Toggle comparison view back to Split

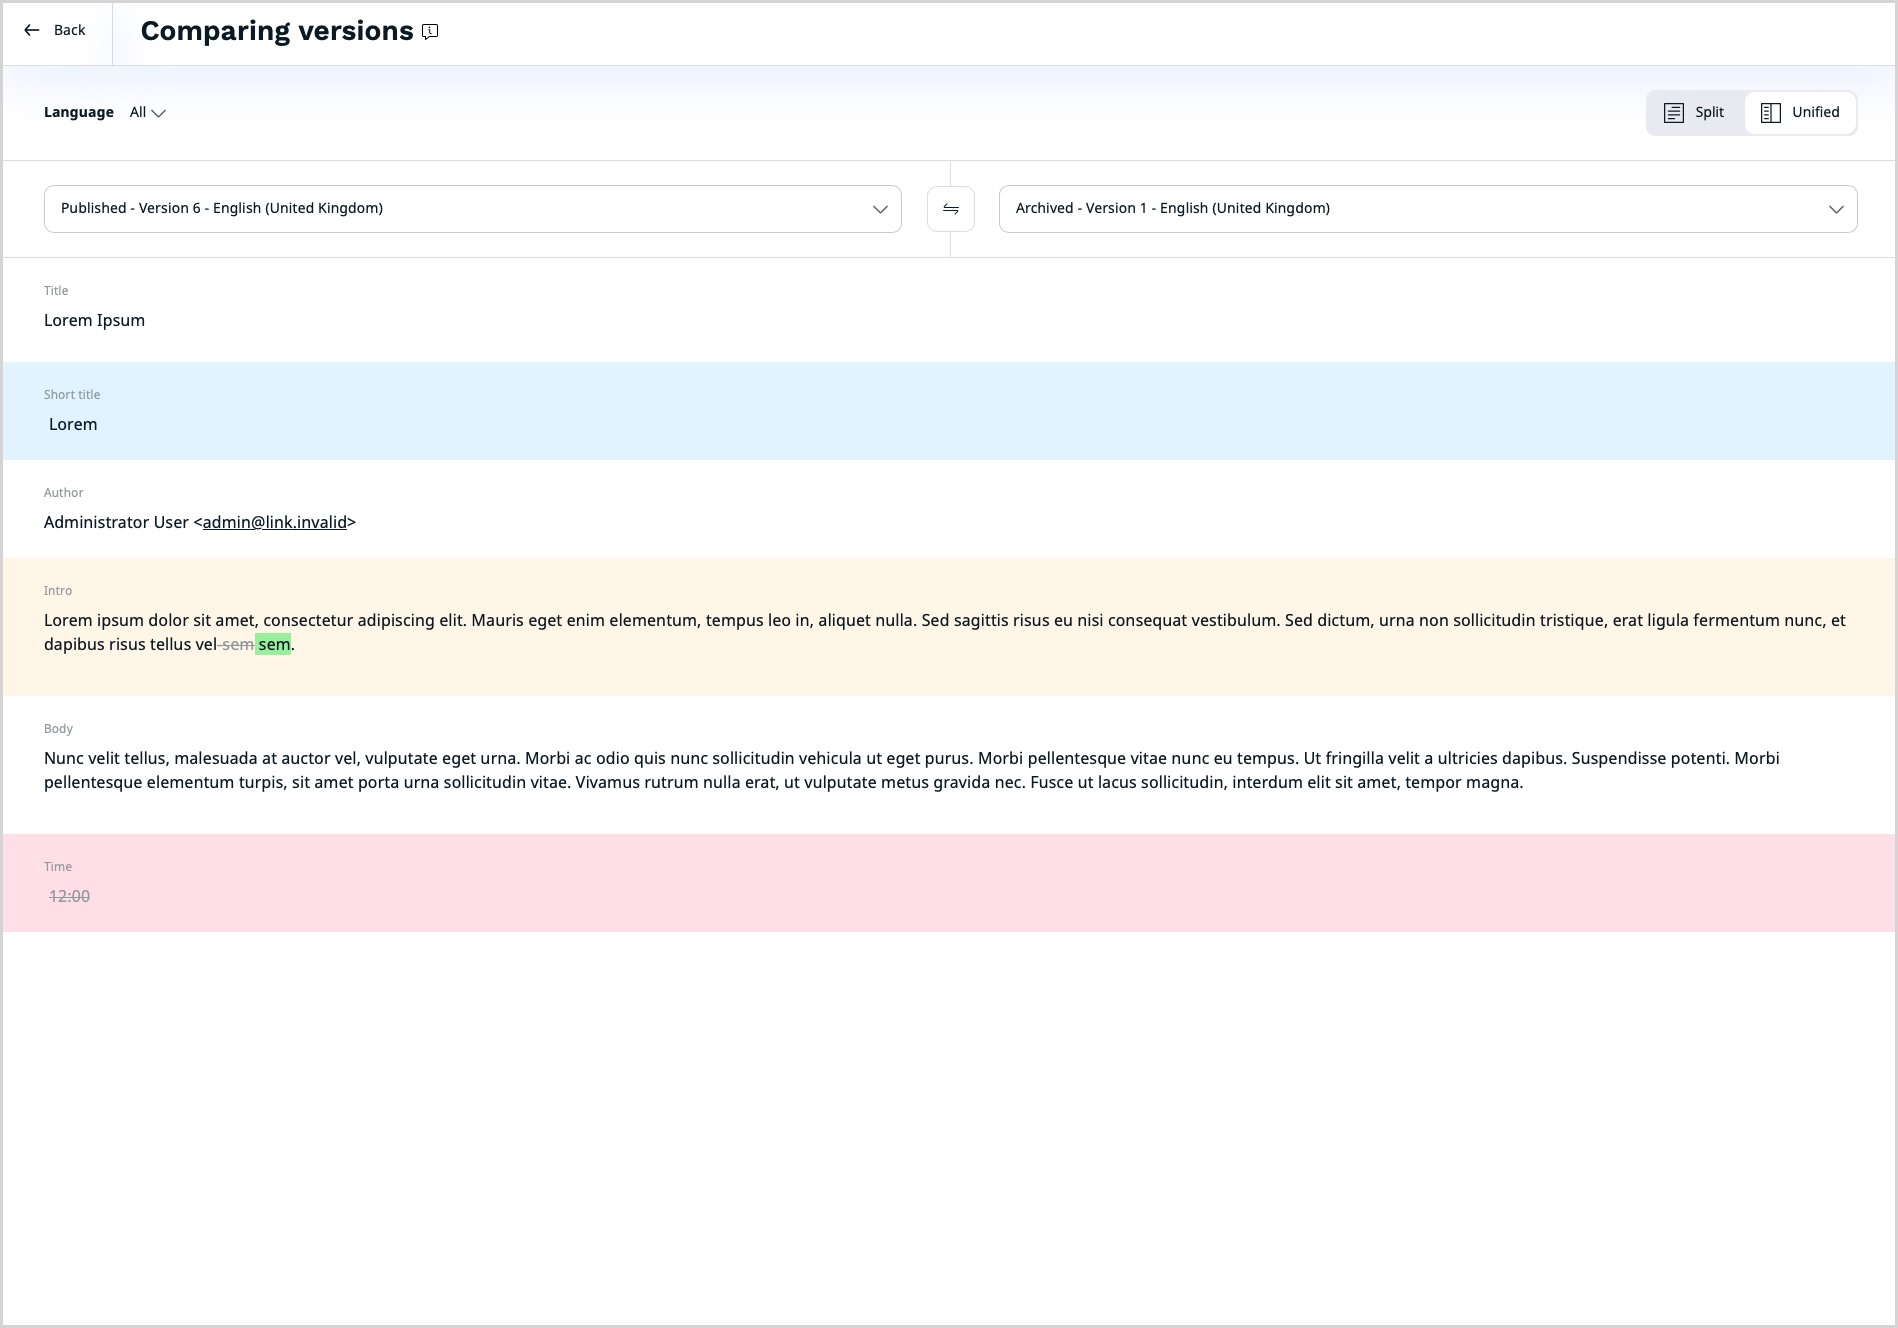1693,112
